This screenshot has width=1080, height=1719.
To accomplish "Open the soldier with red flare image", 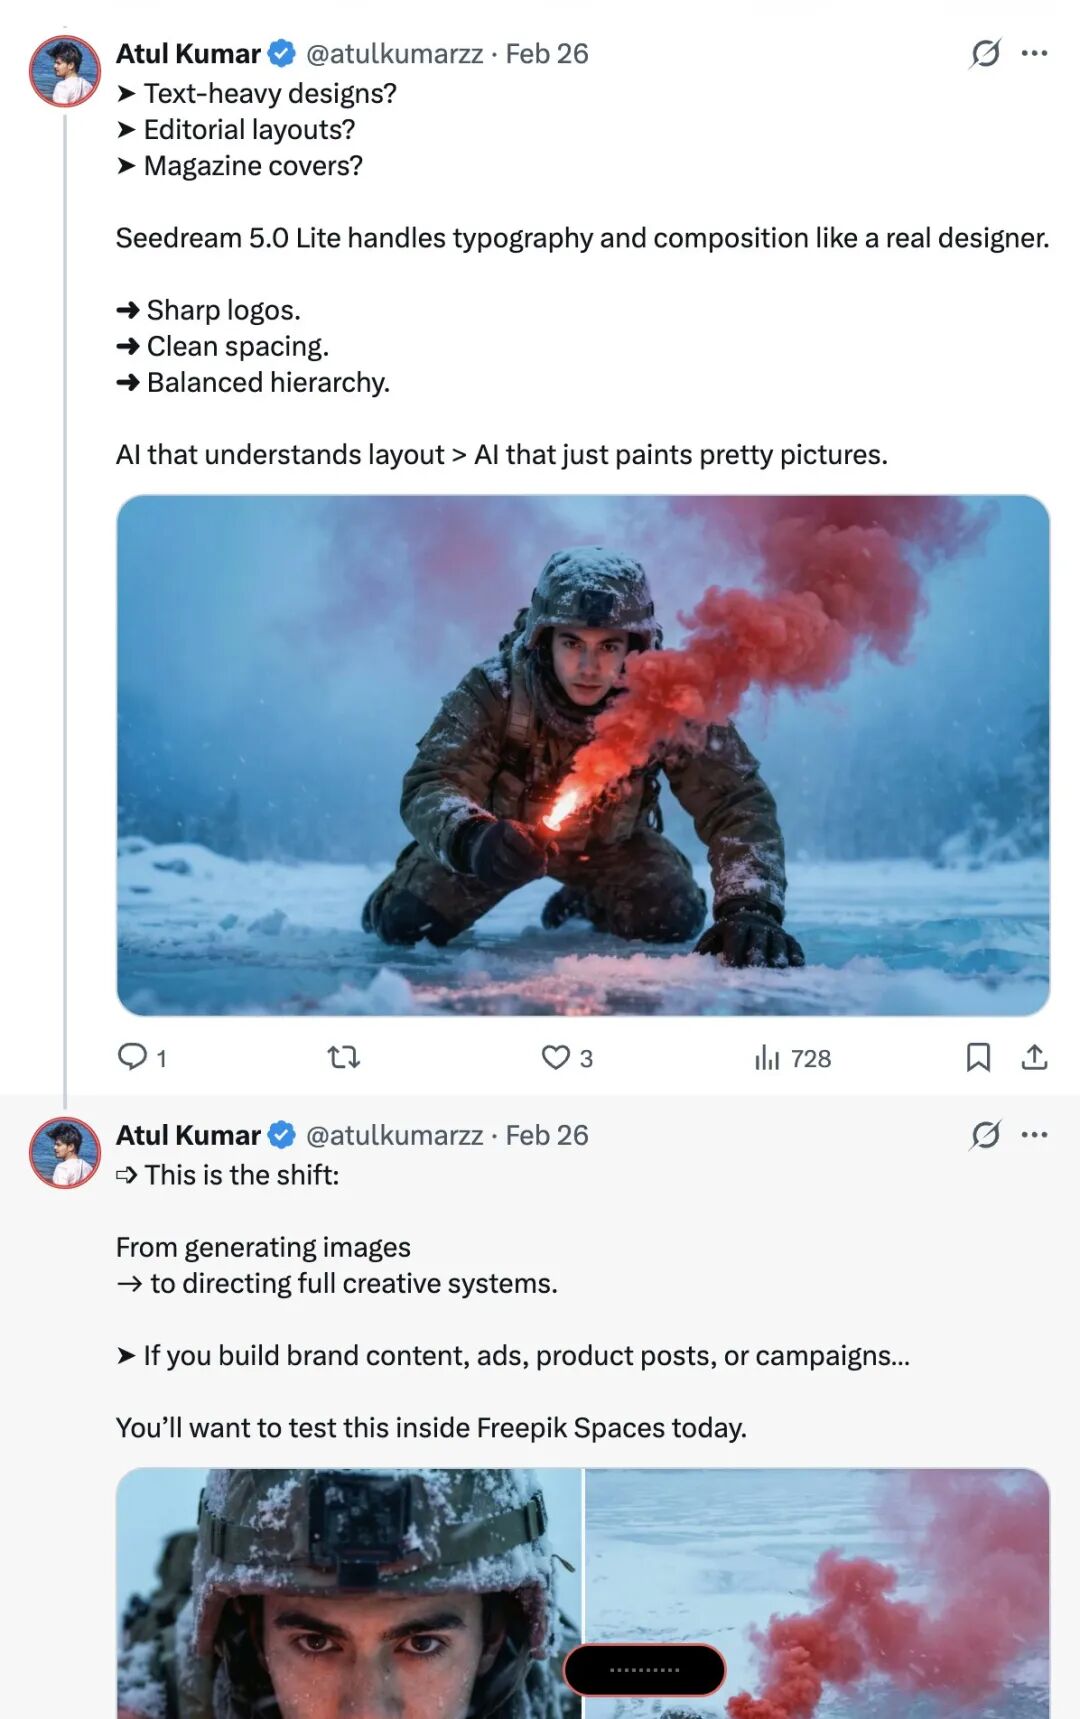I will pyautogui.click(x=583, y=755).
